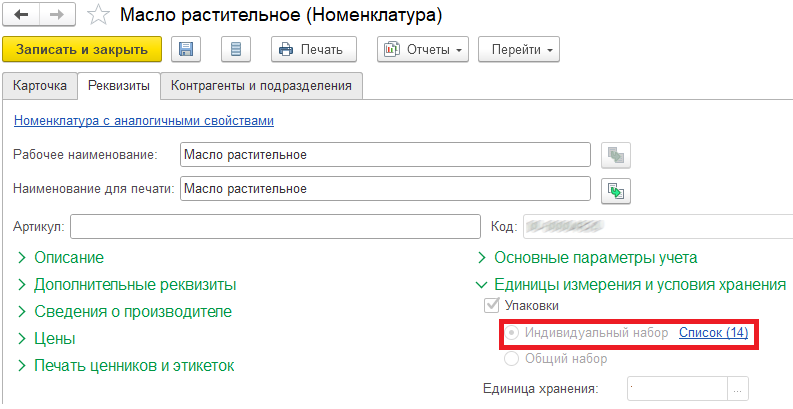Image resolution: width=793 pixels, height=409 pixels.
Task: Open Контрагенты и подразделения tab
Action: coord(261,86)
